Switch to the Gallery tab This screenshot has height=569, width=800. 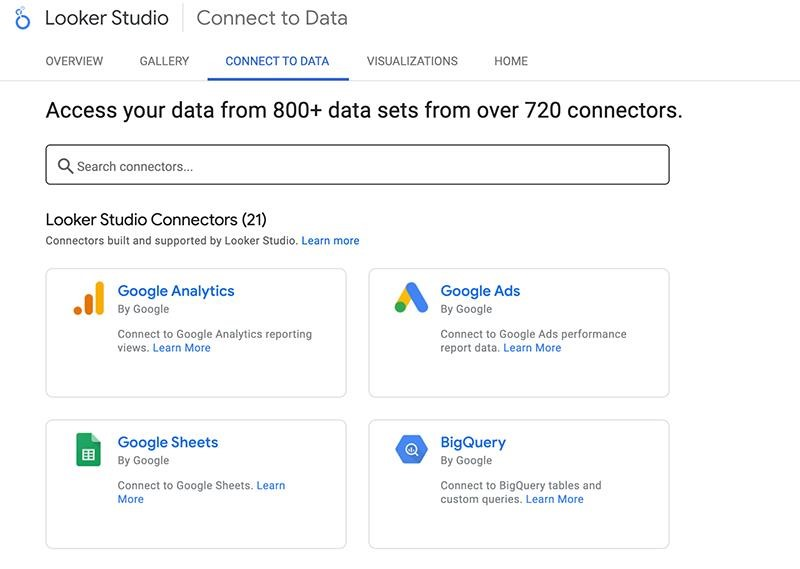164,61
